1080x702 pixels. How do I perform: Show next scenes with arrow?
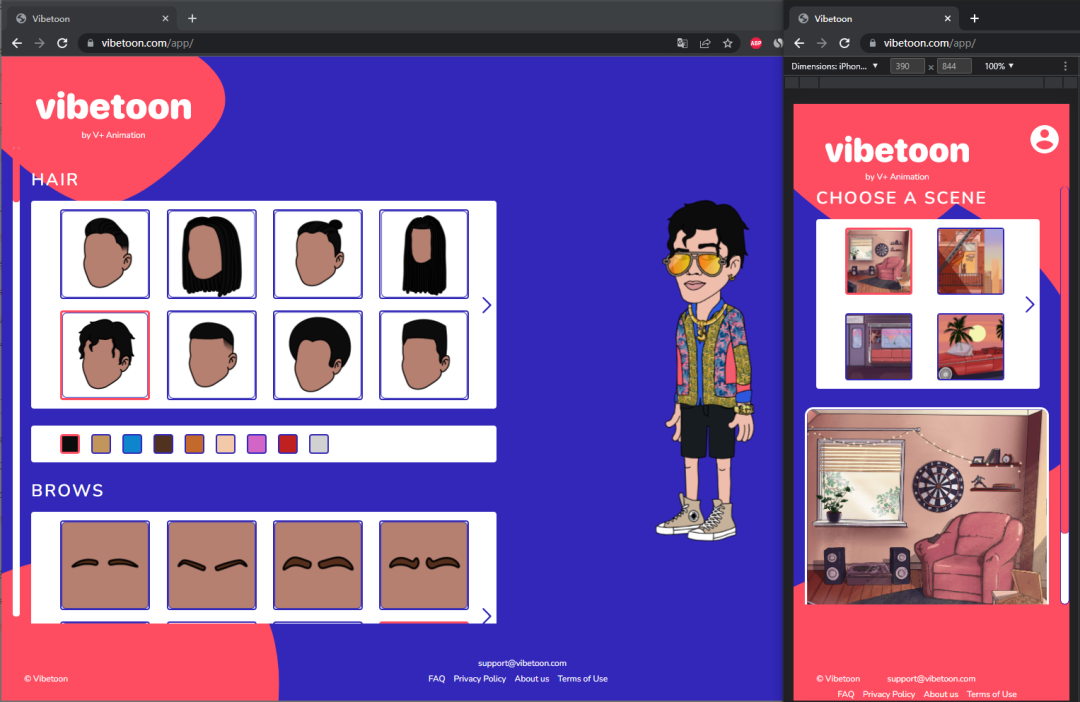(1029, 304)
